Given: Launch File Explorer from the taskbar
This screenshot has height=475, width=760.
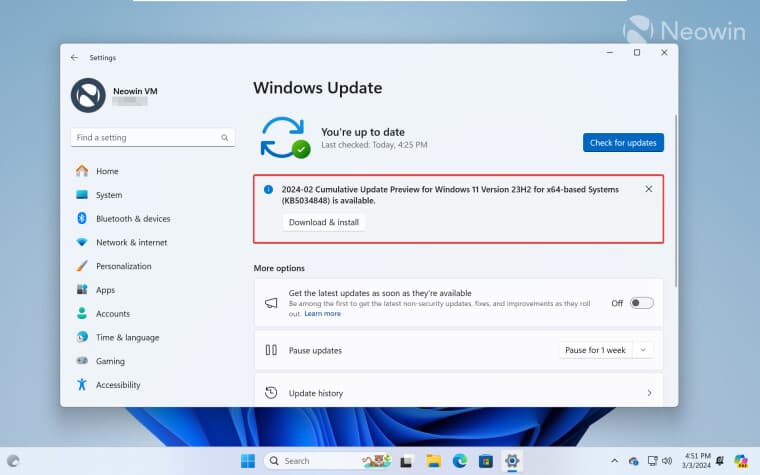Looking at the screenshot, I should [433, 461].
